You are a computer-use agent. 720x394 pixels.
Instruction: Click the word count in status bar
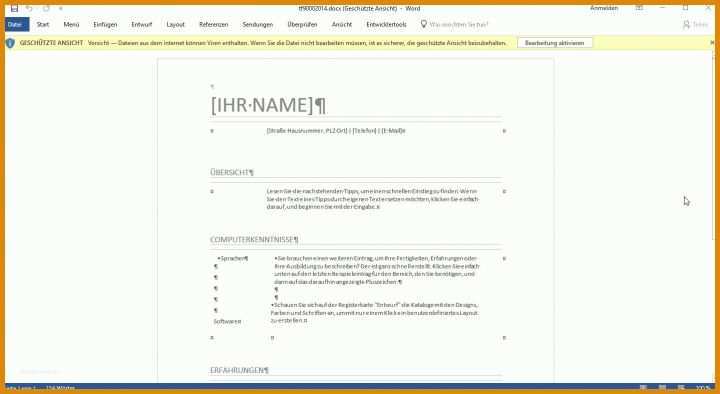(x=60, y=388)
